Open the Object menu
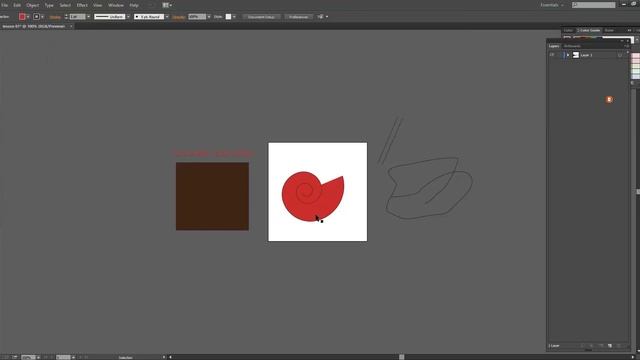 (33, 5)
